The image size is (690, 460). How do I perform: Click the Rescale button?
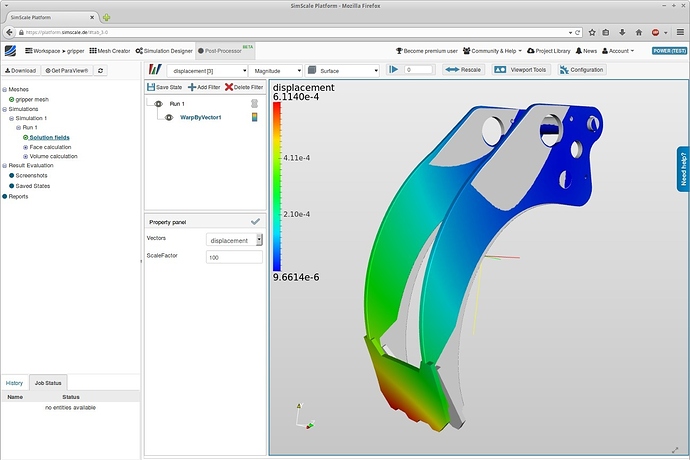click(463, 70)
